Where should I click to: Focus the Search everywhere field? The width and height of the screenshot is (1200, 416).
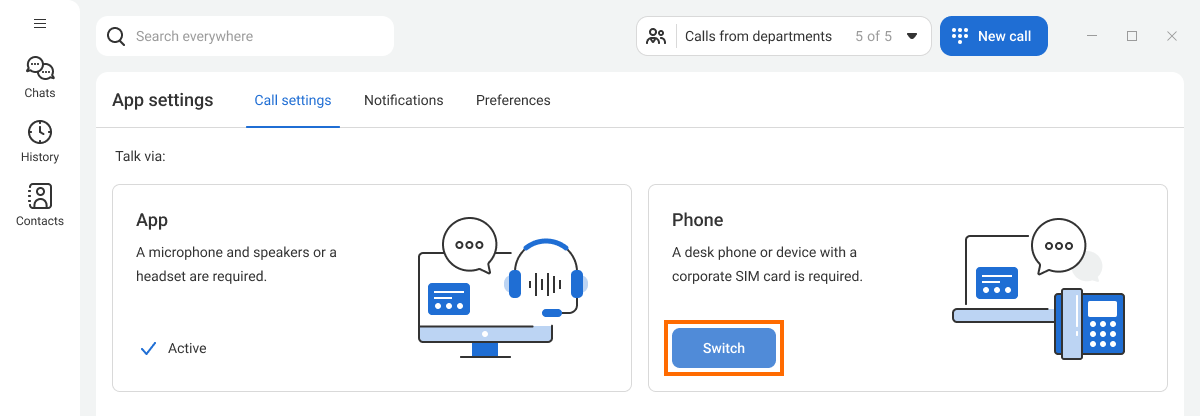pyautogui.click(x=245, y=36)
